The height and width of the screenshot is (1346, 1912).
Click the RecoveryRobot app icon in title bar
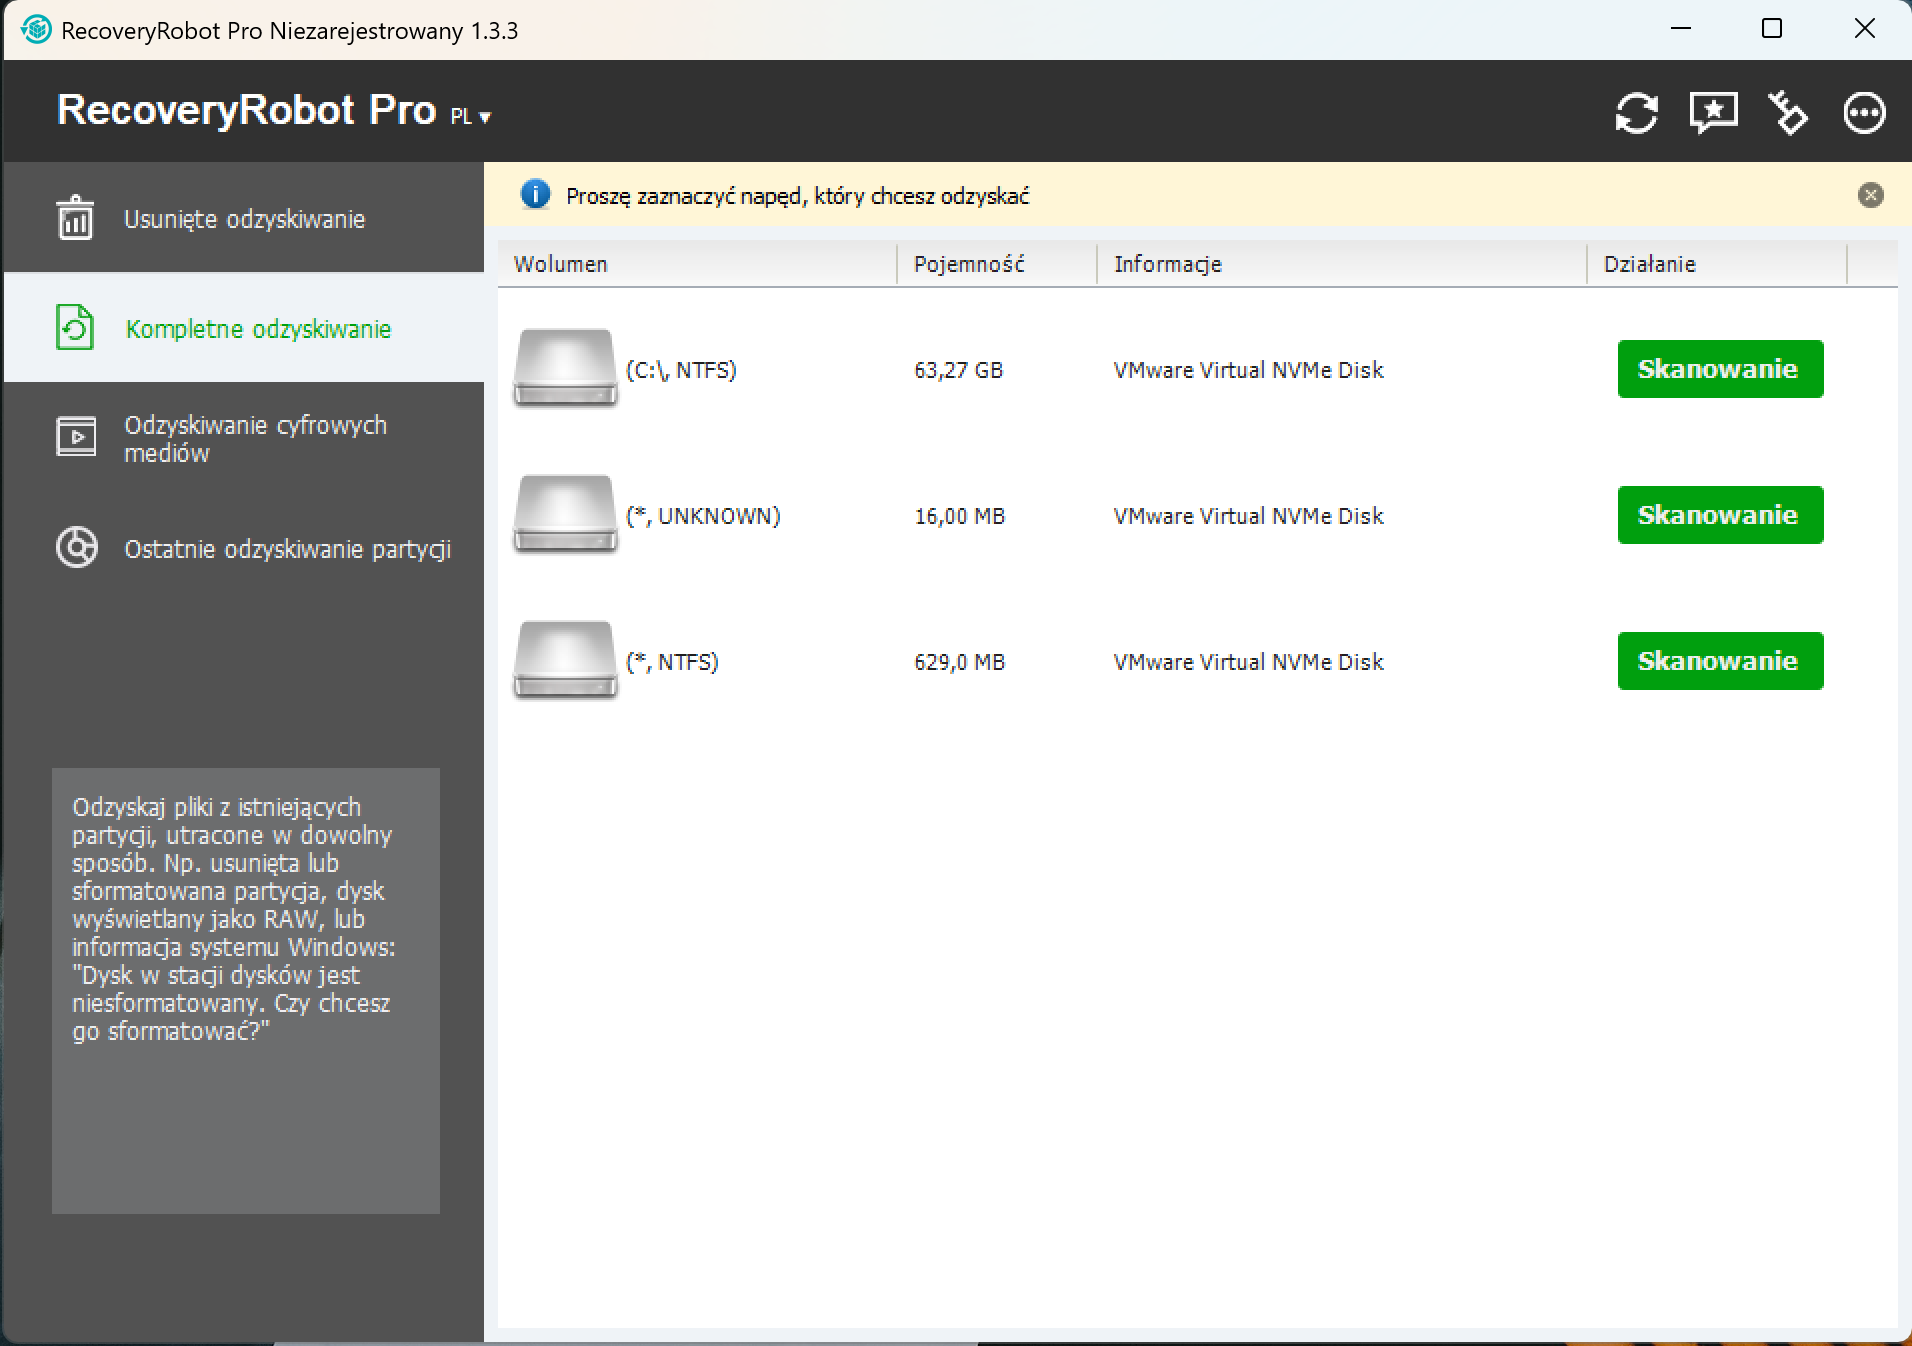36,30
